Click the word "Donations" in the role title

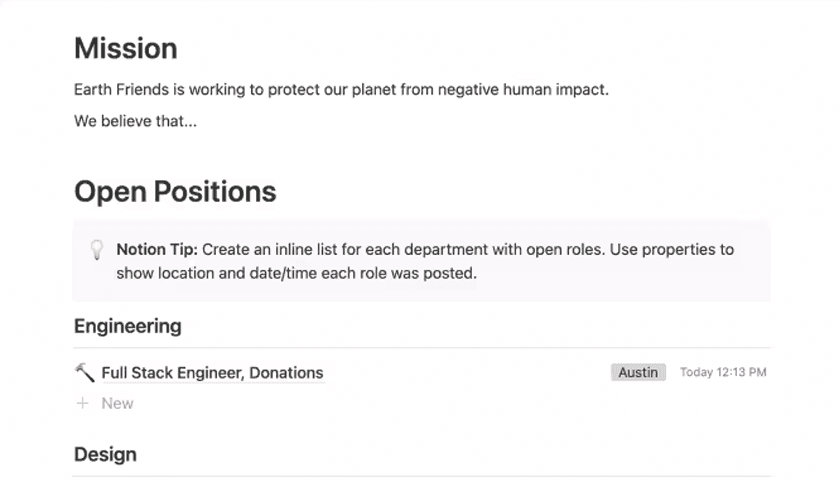click(286, 373)
